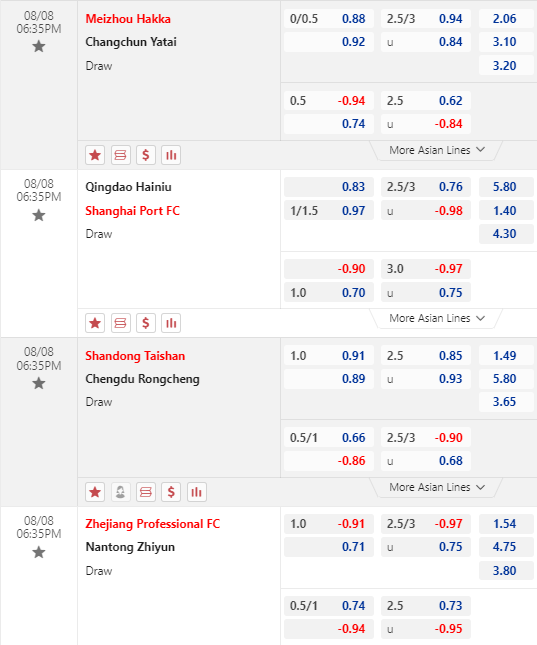Click red star icon under Meizhou Hakka match
The image size is (537, 645).
(x=95, y=155)
